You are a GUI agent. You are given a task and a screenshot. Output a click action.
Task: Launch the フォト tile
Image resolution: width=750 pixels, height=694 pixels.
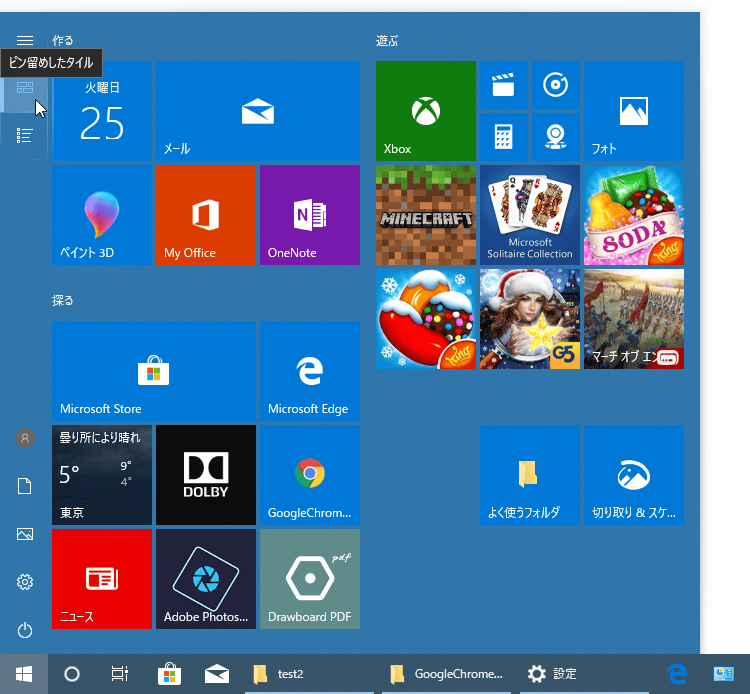point(634,111)
